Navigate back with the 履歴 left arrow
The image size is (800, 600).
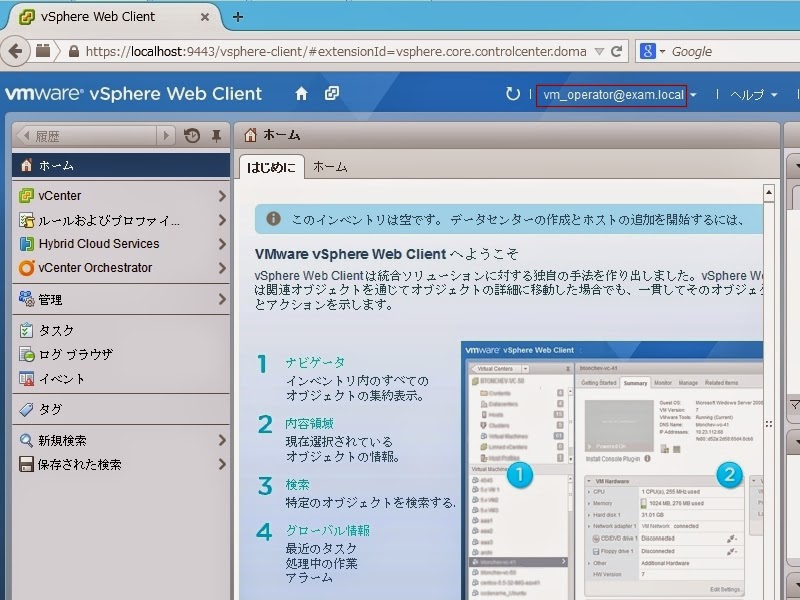point(26,136)
